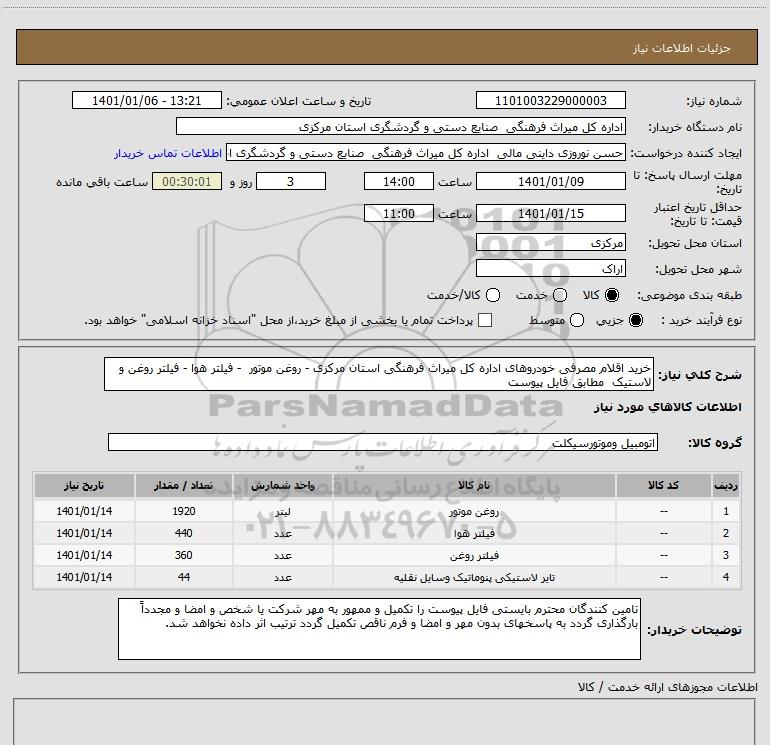Toggle the اسناد خزانه اسلامی payment checkbox
The image size is (770, 745).
point(485,320)
